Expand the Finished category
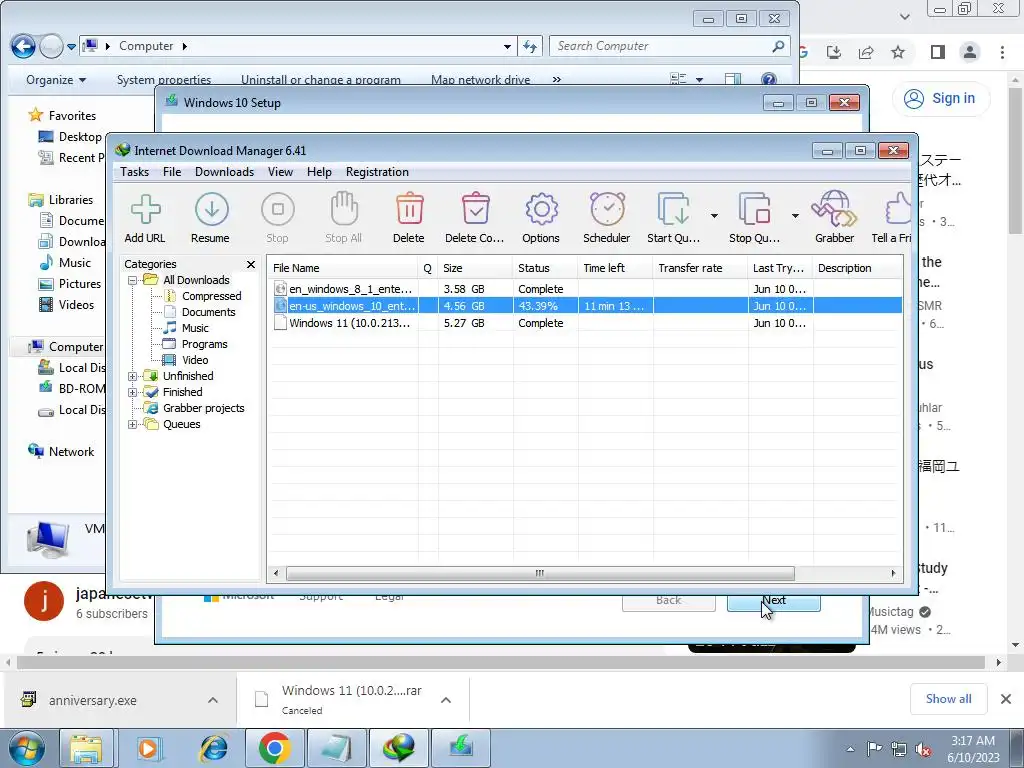The height and width of the screenshot is (768, 1024). (133, 392)
